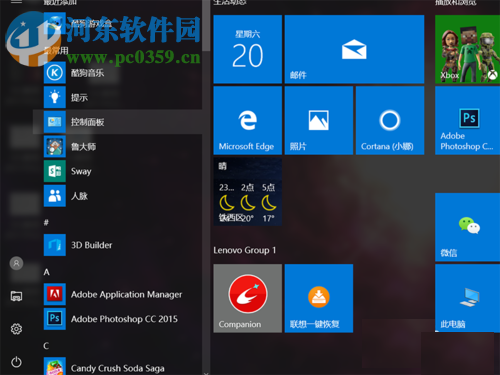The width and height of the screenshot is (500, 375).
Task: Launch the Microsoft Edge tile
Action: coord(248,121)
